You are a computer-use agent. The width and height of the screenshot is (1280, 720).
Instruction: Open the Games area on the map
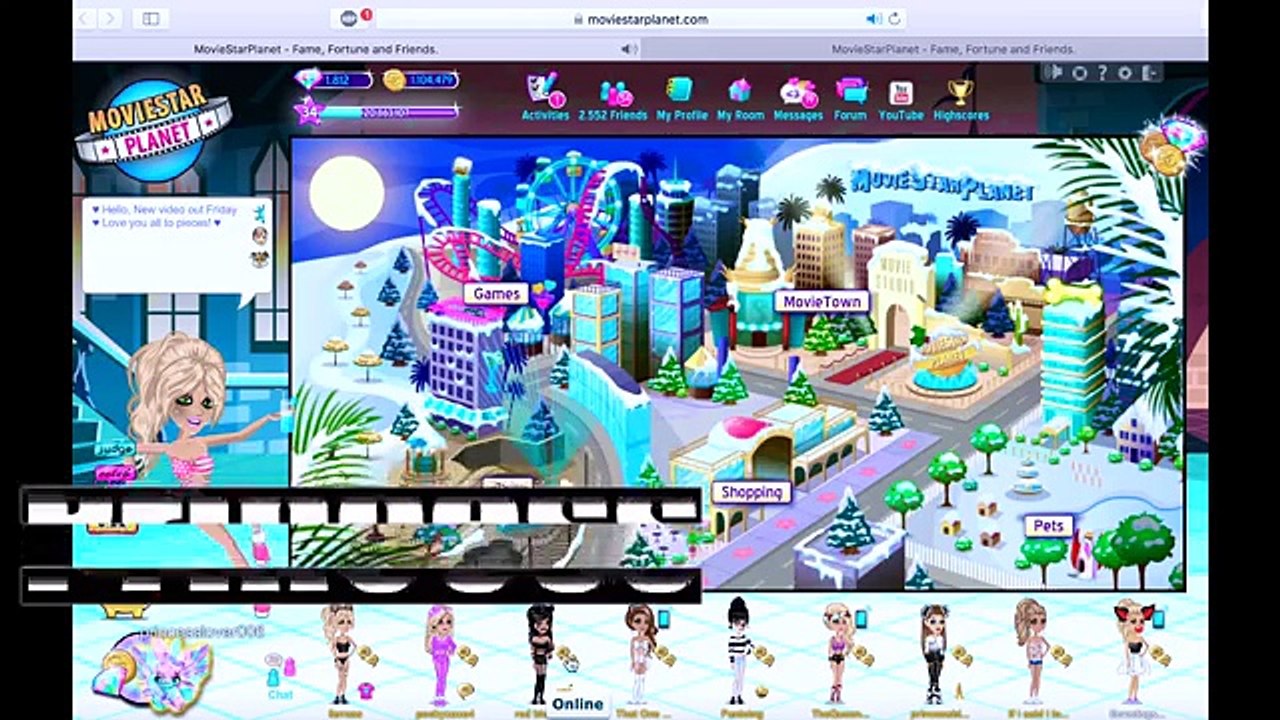click(x=496, y=294)
